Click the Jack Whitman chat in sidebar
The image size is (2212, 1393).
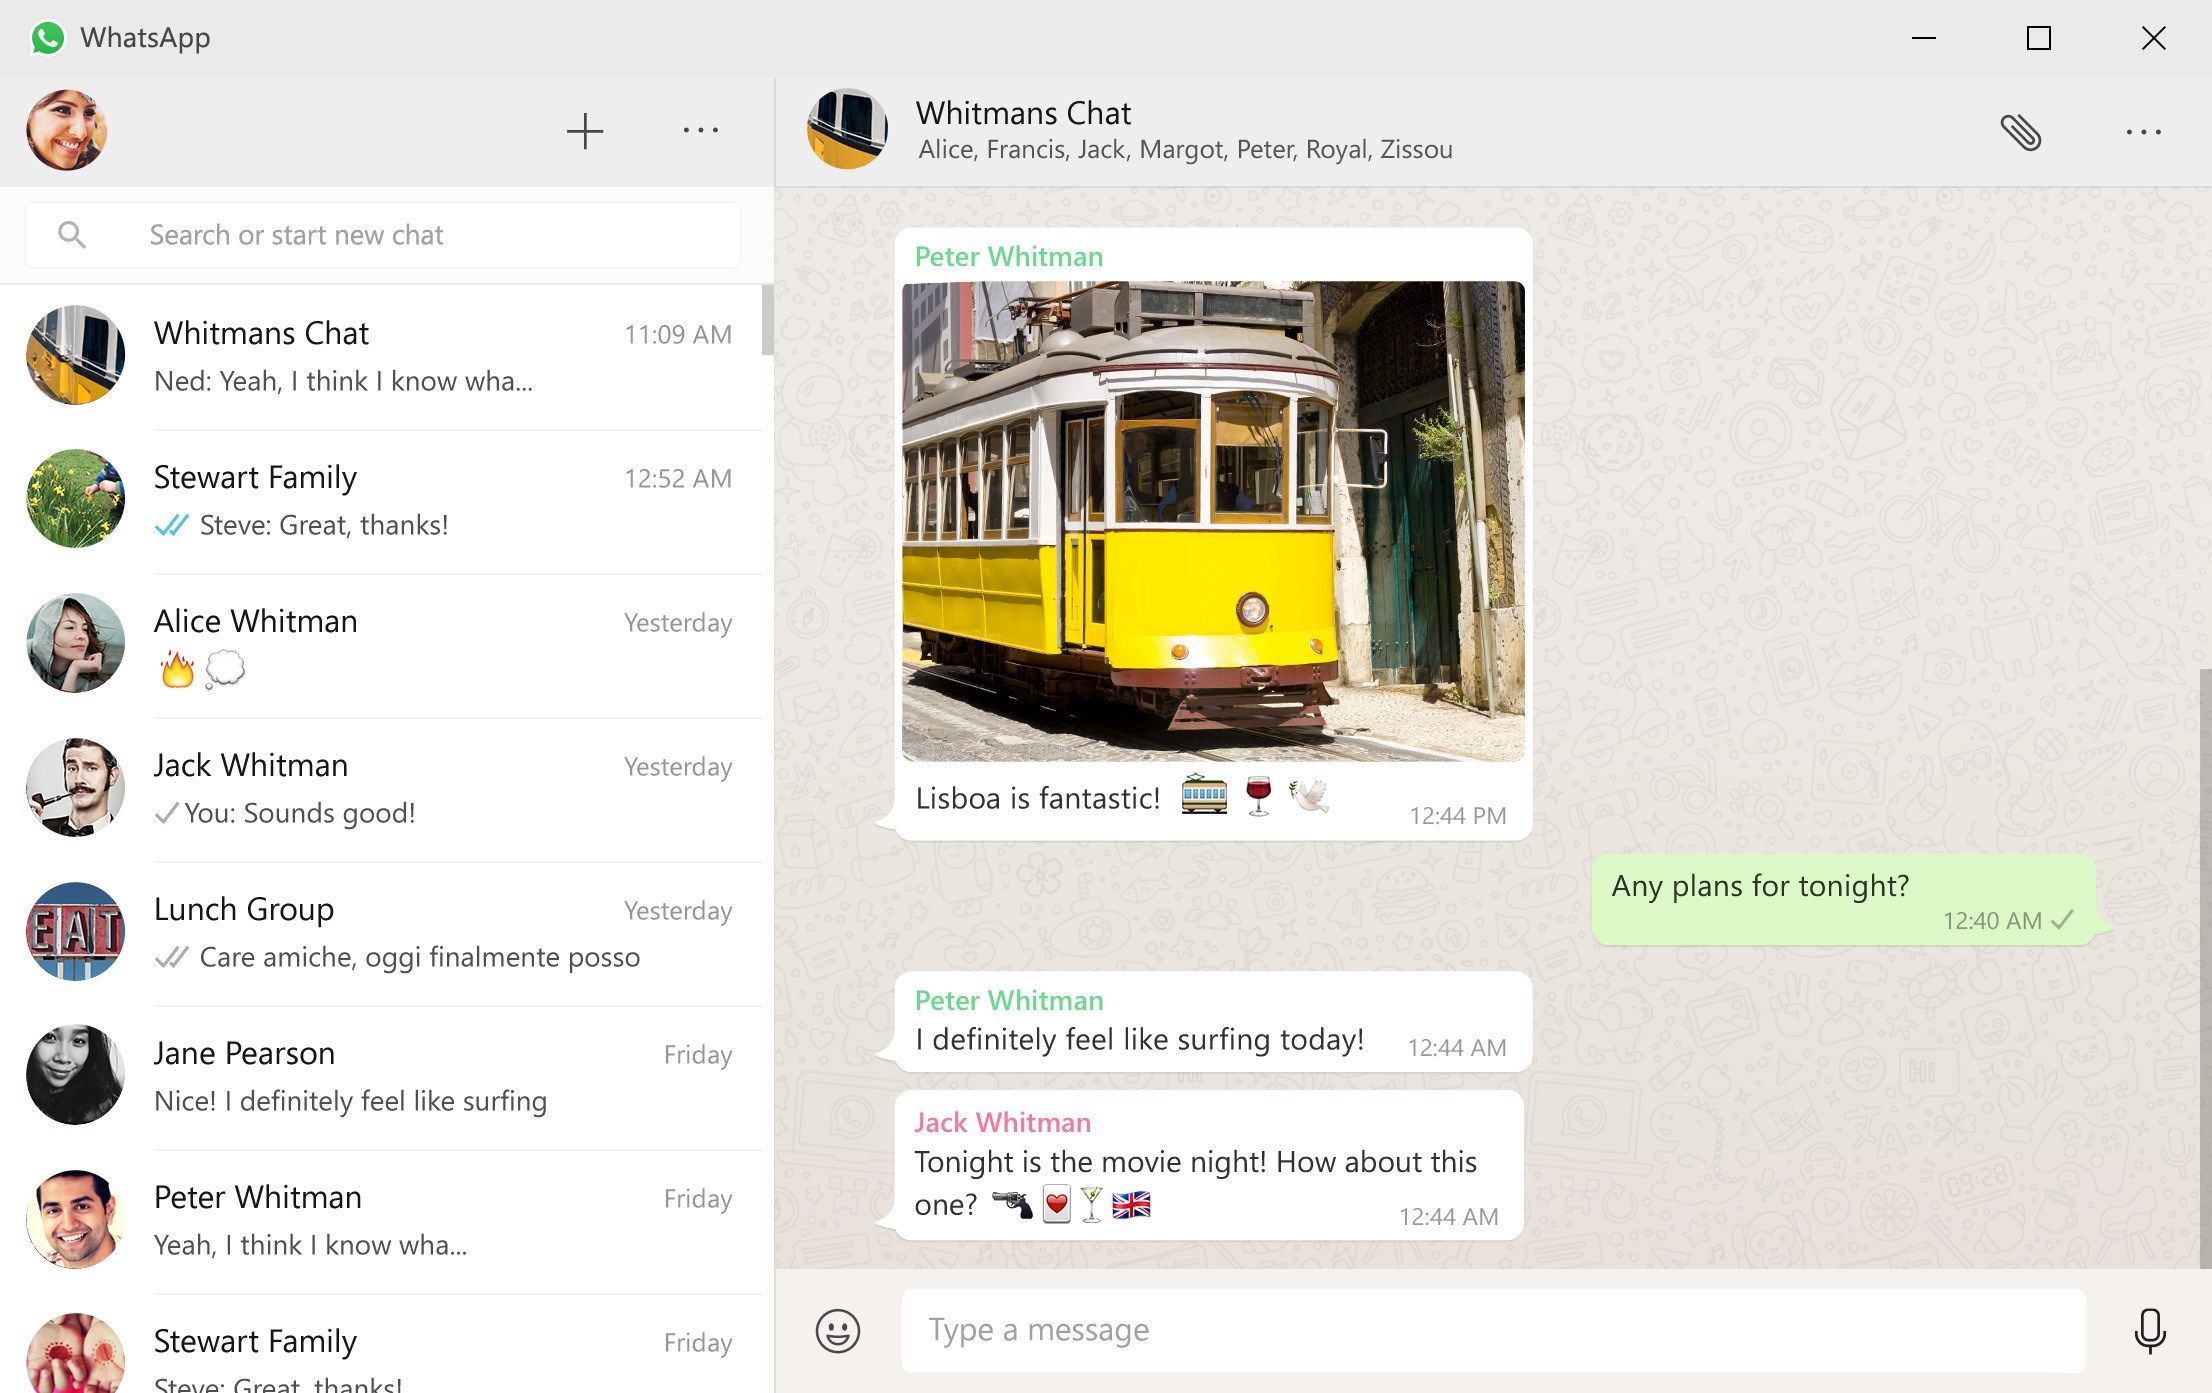[x=387, y=786]
